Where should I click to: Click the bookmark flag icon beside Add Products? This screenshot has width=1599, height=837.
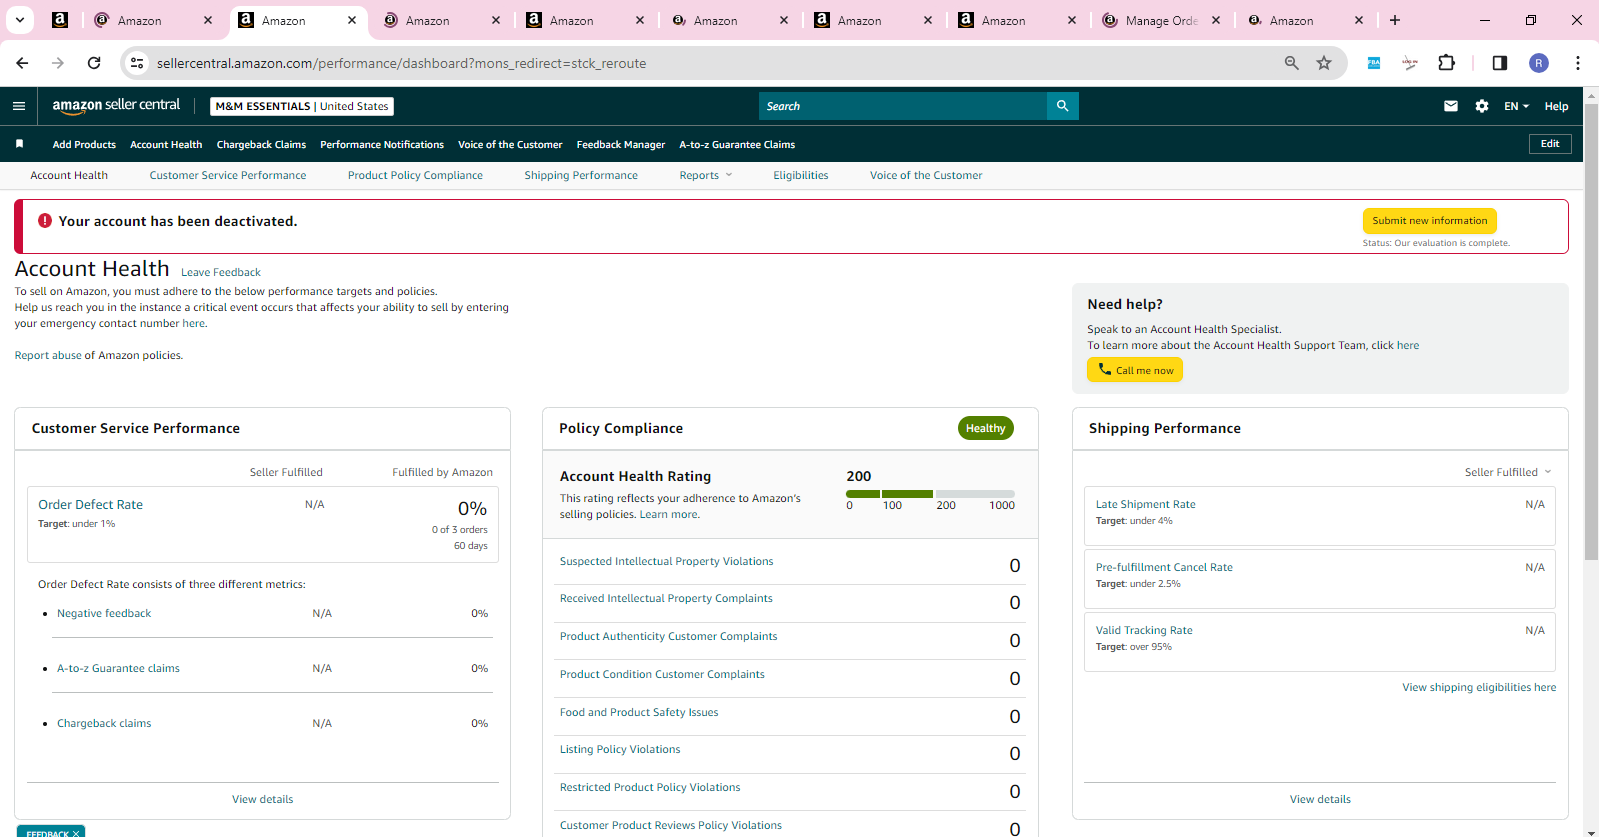tap(19, 144)
